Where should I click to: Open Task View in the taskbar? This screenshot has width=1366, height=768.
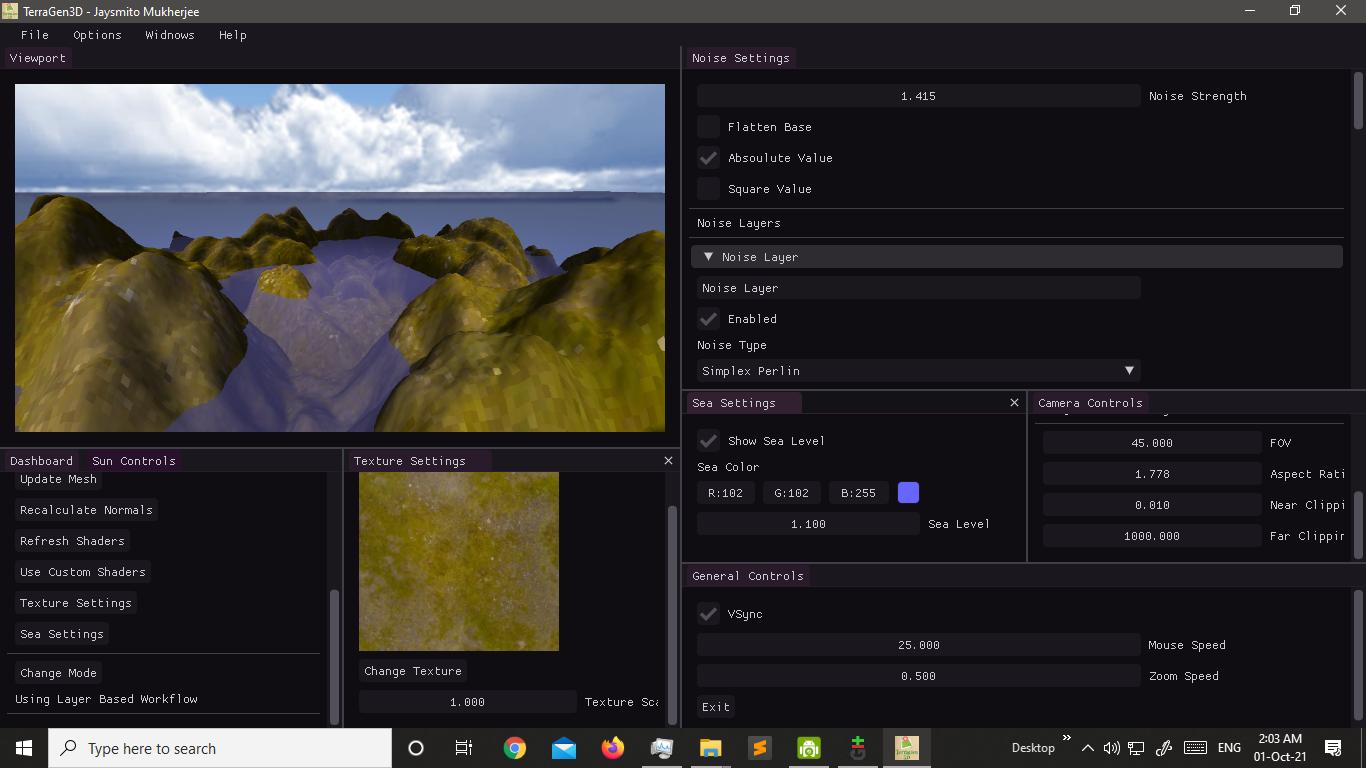[463, 747]
